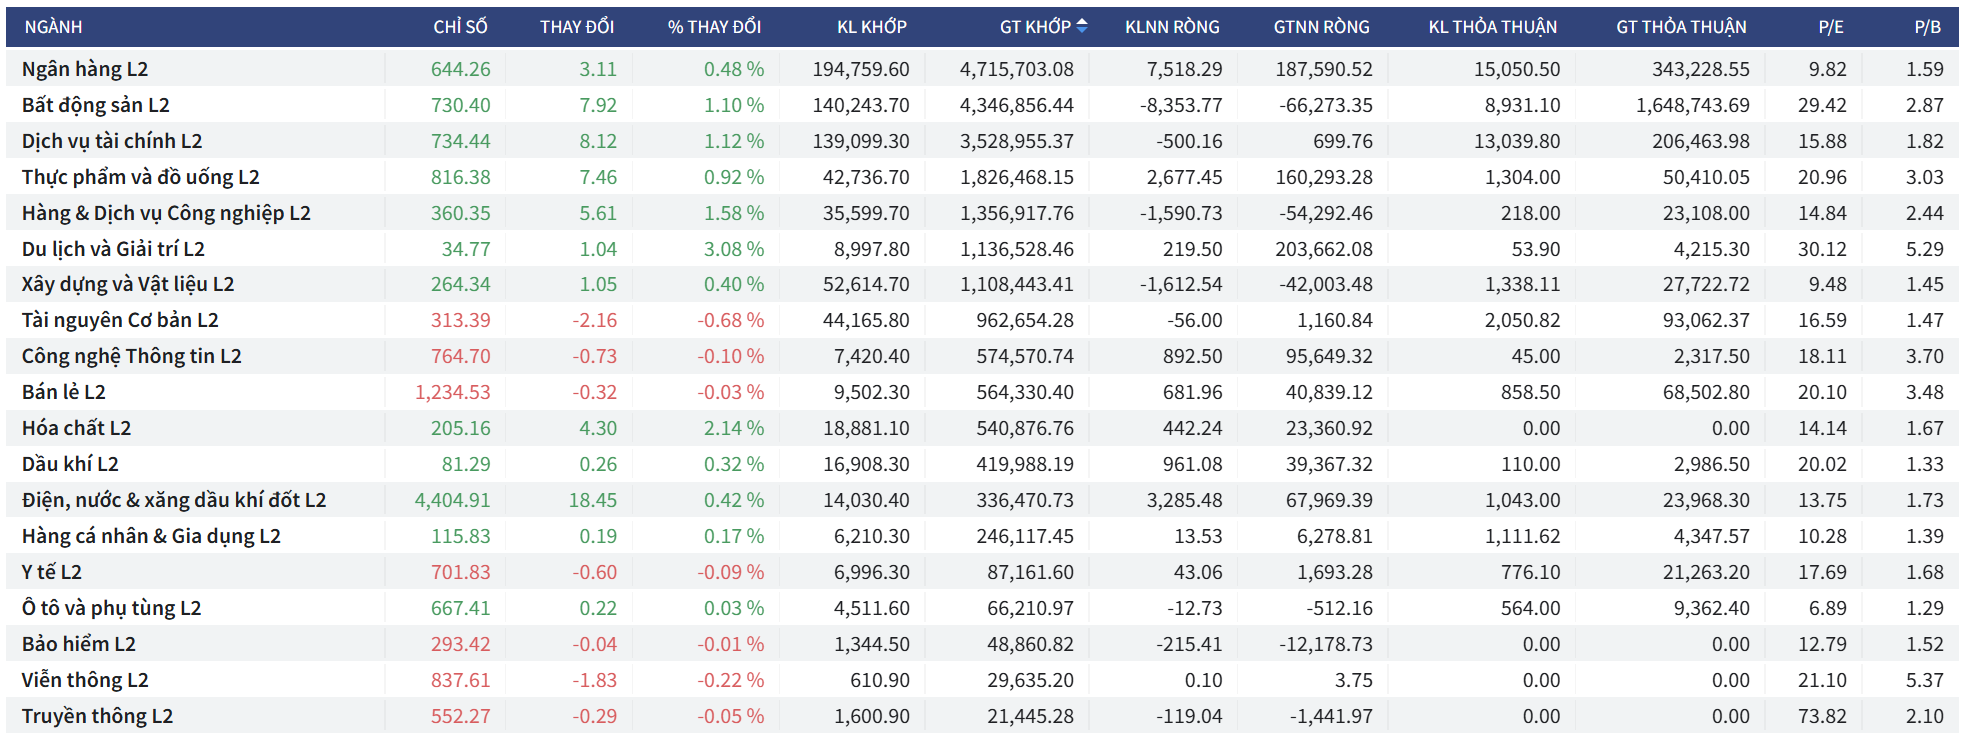The width and height of the screenshot is (1974, 742).
Task: Sort by the KL KHỚP column header
Action: coord(871,27)
